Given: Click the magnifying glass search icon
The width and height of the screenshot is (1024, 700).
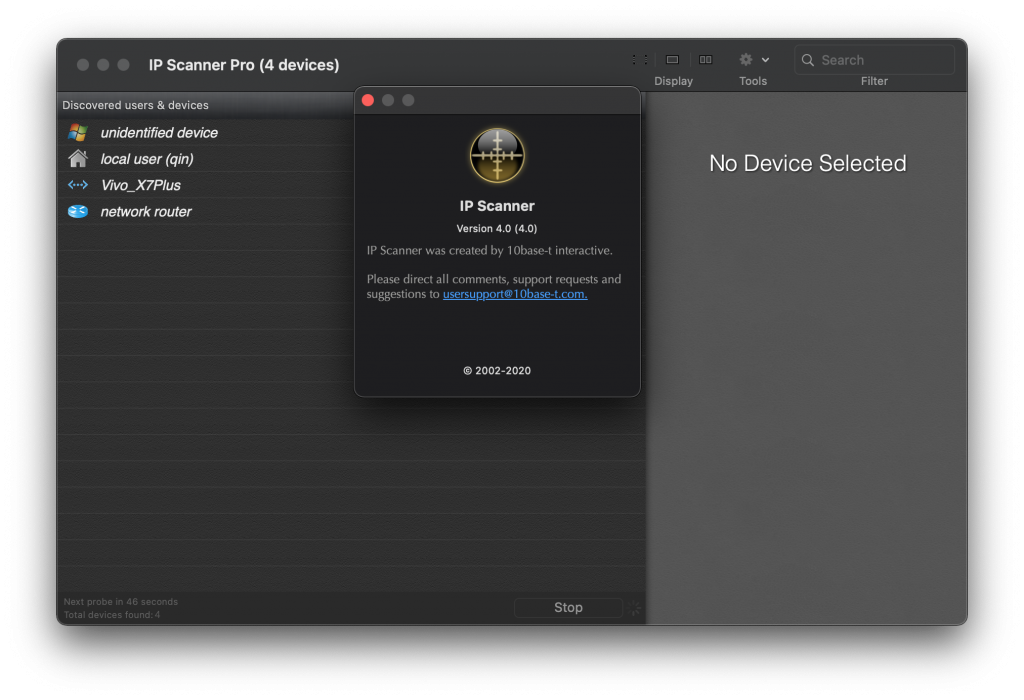Looking at the screenshot, I should click(x=808, y=60).
